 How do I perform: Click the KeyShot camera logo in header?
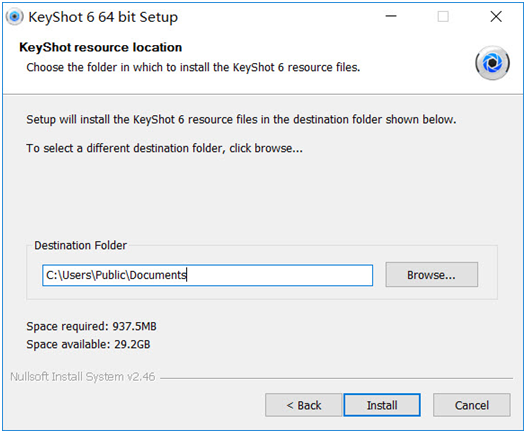coord(492,63)
